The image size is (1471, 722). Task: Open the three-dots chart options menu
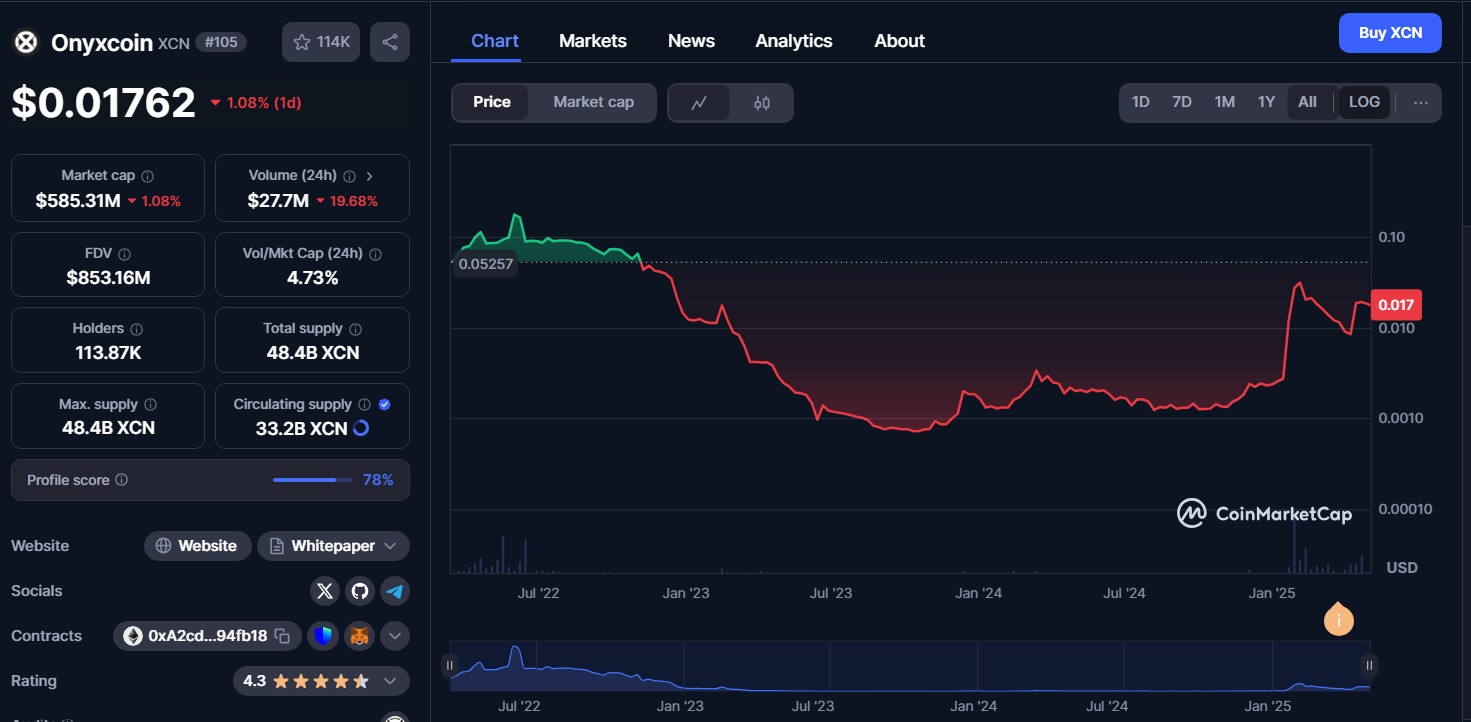[x=1421, y=102]
